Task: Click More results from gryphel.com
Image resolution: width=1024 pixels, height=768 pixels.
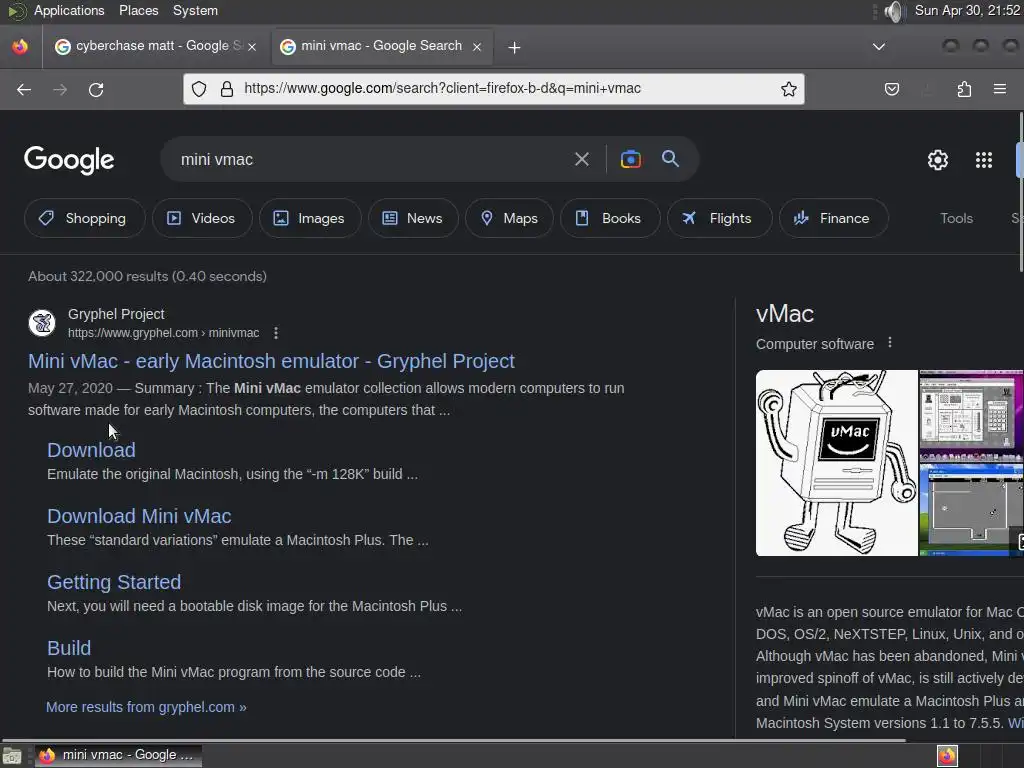Action: pos(146,707)
